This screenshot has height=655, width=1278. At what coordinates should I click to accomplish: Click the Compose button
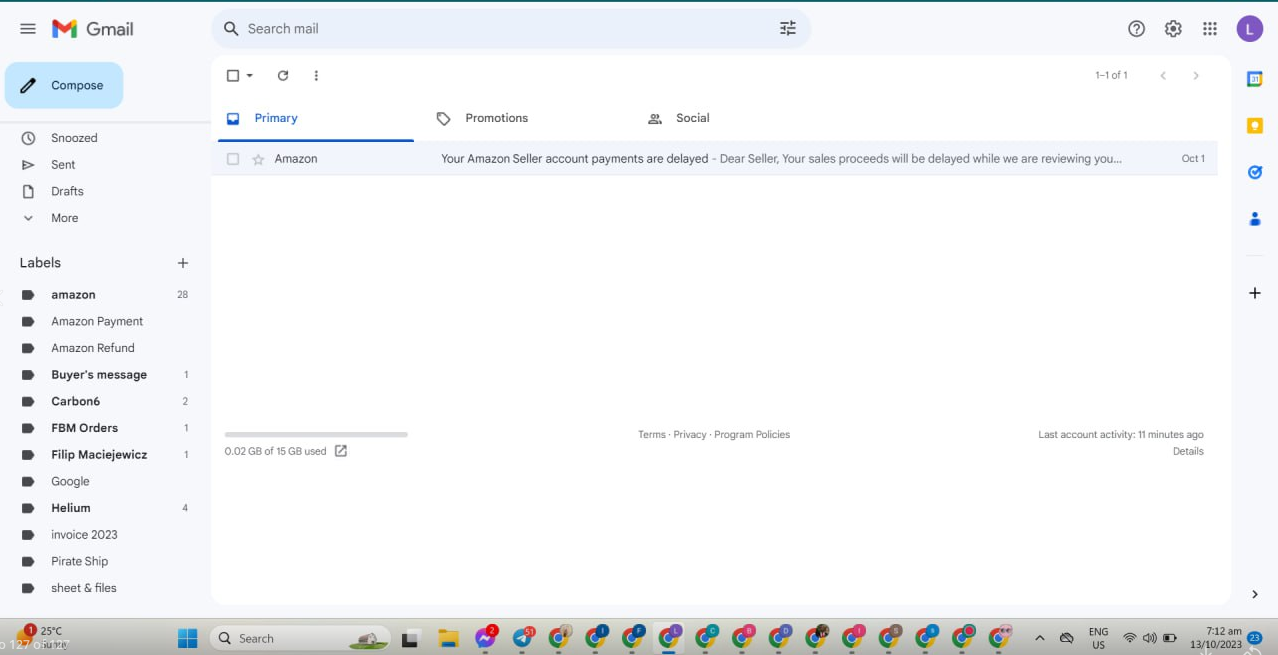pyautogui.click(x=64, y=86)
